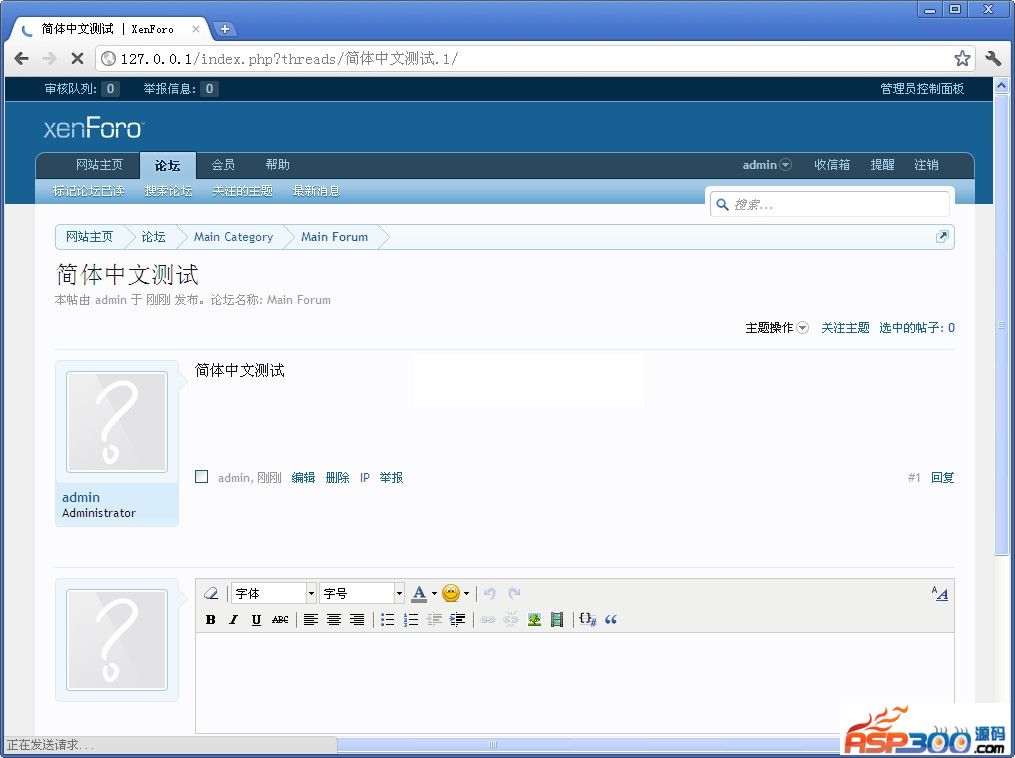The image size is (1015, 758).
Task: Click 编辑 to edit the post
Action: point(303,478)
